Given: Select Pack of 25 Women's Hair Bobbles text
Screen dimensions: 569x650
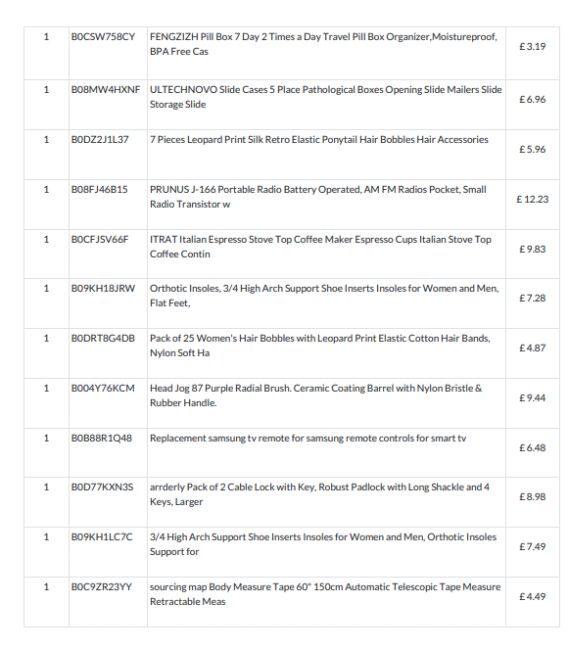Looking at the screenshot, I should [320, 346].
